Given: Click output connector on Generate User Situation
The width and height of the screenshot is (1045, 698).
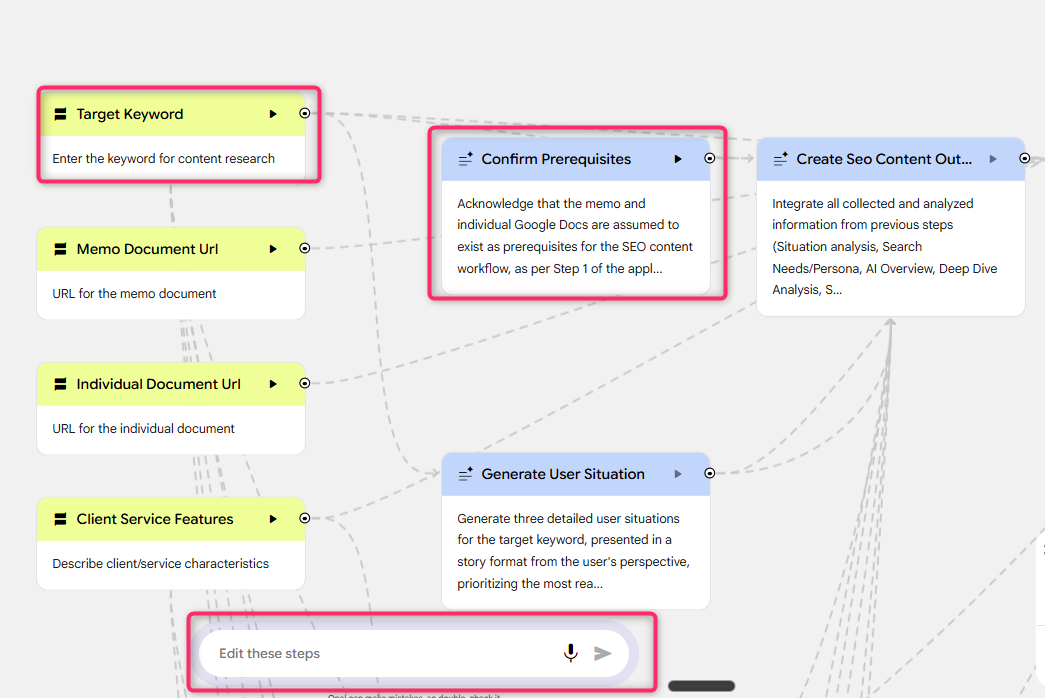Looking at the screenshot, I should pos(709,473).
